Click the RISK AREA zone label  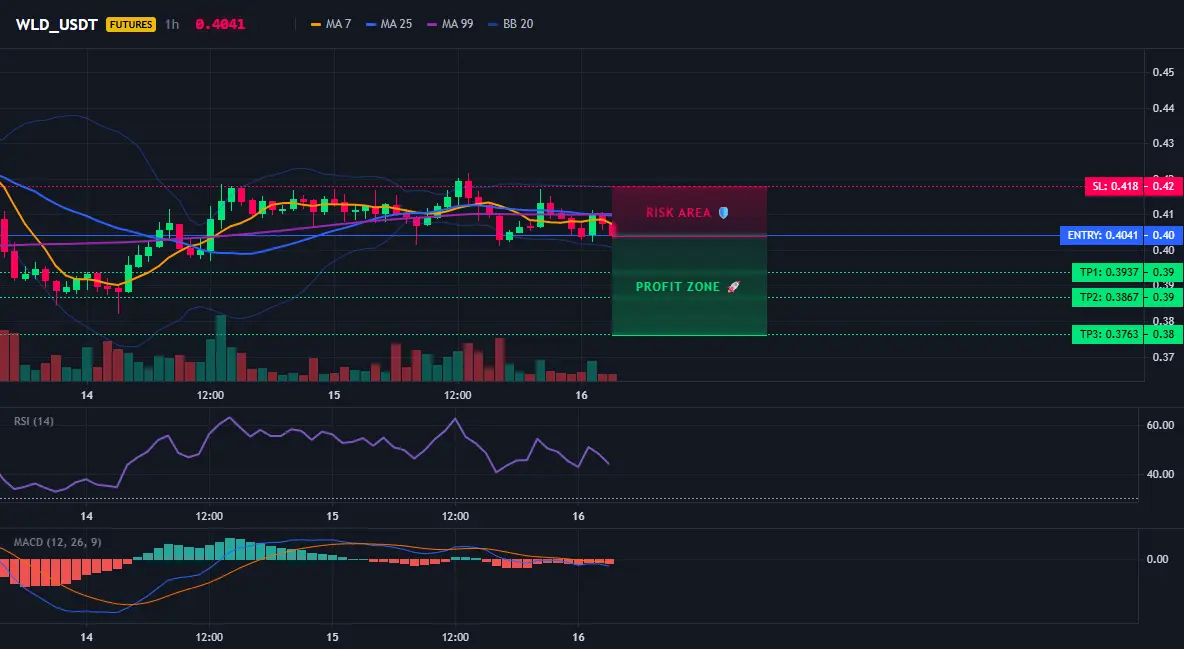click(x=678, y=213)
